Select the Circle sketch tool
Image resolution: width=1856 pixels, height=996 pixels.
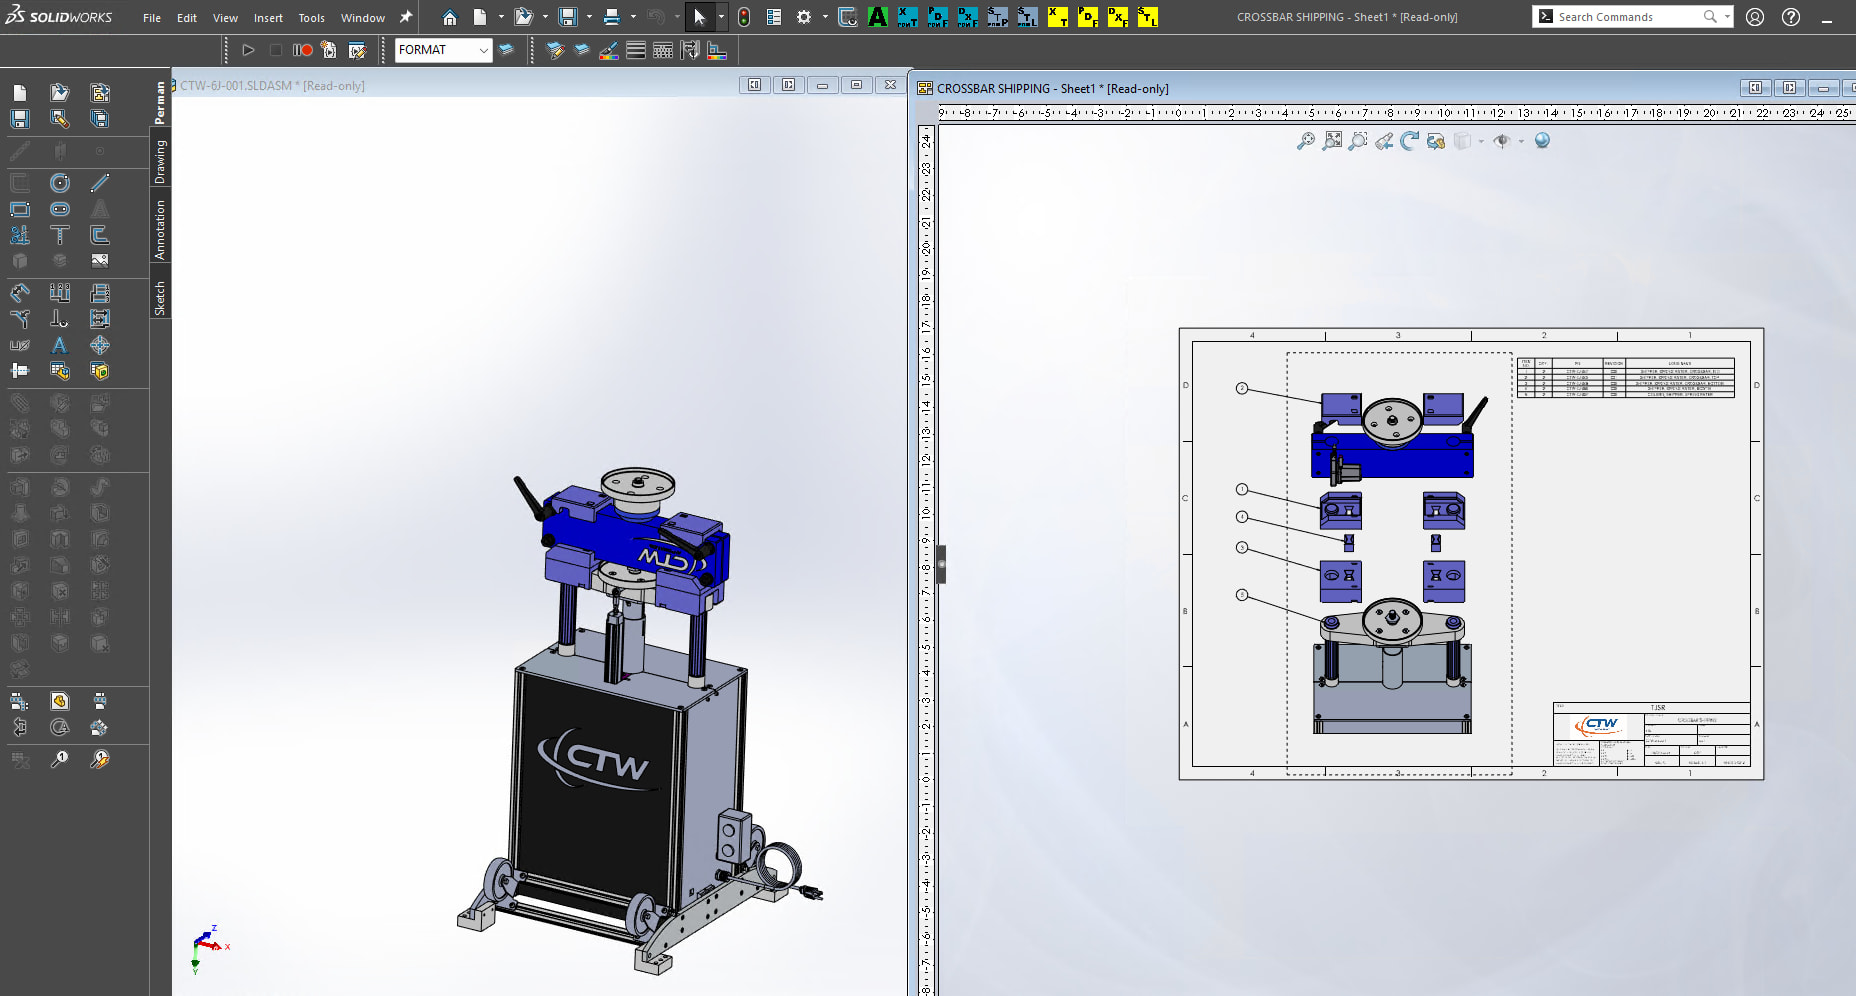(60, 183)
